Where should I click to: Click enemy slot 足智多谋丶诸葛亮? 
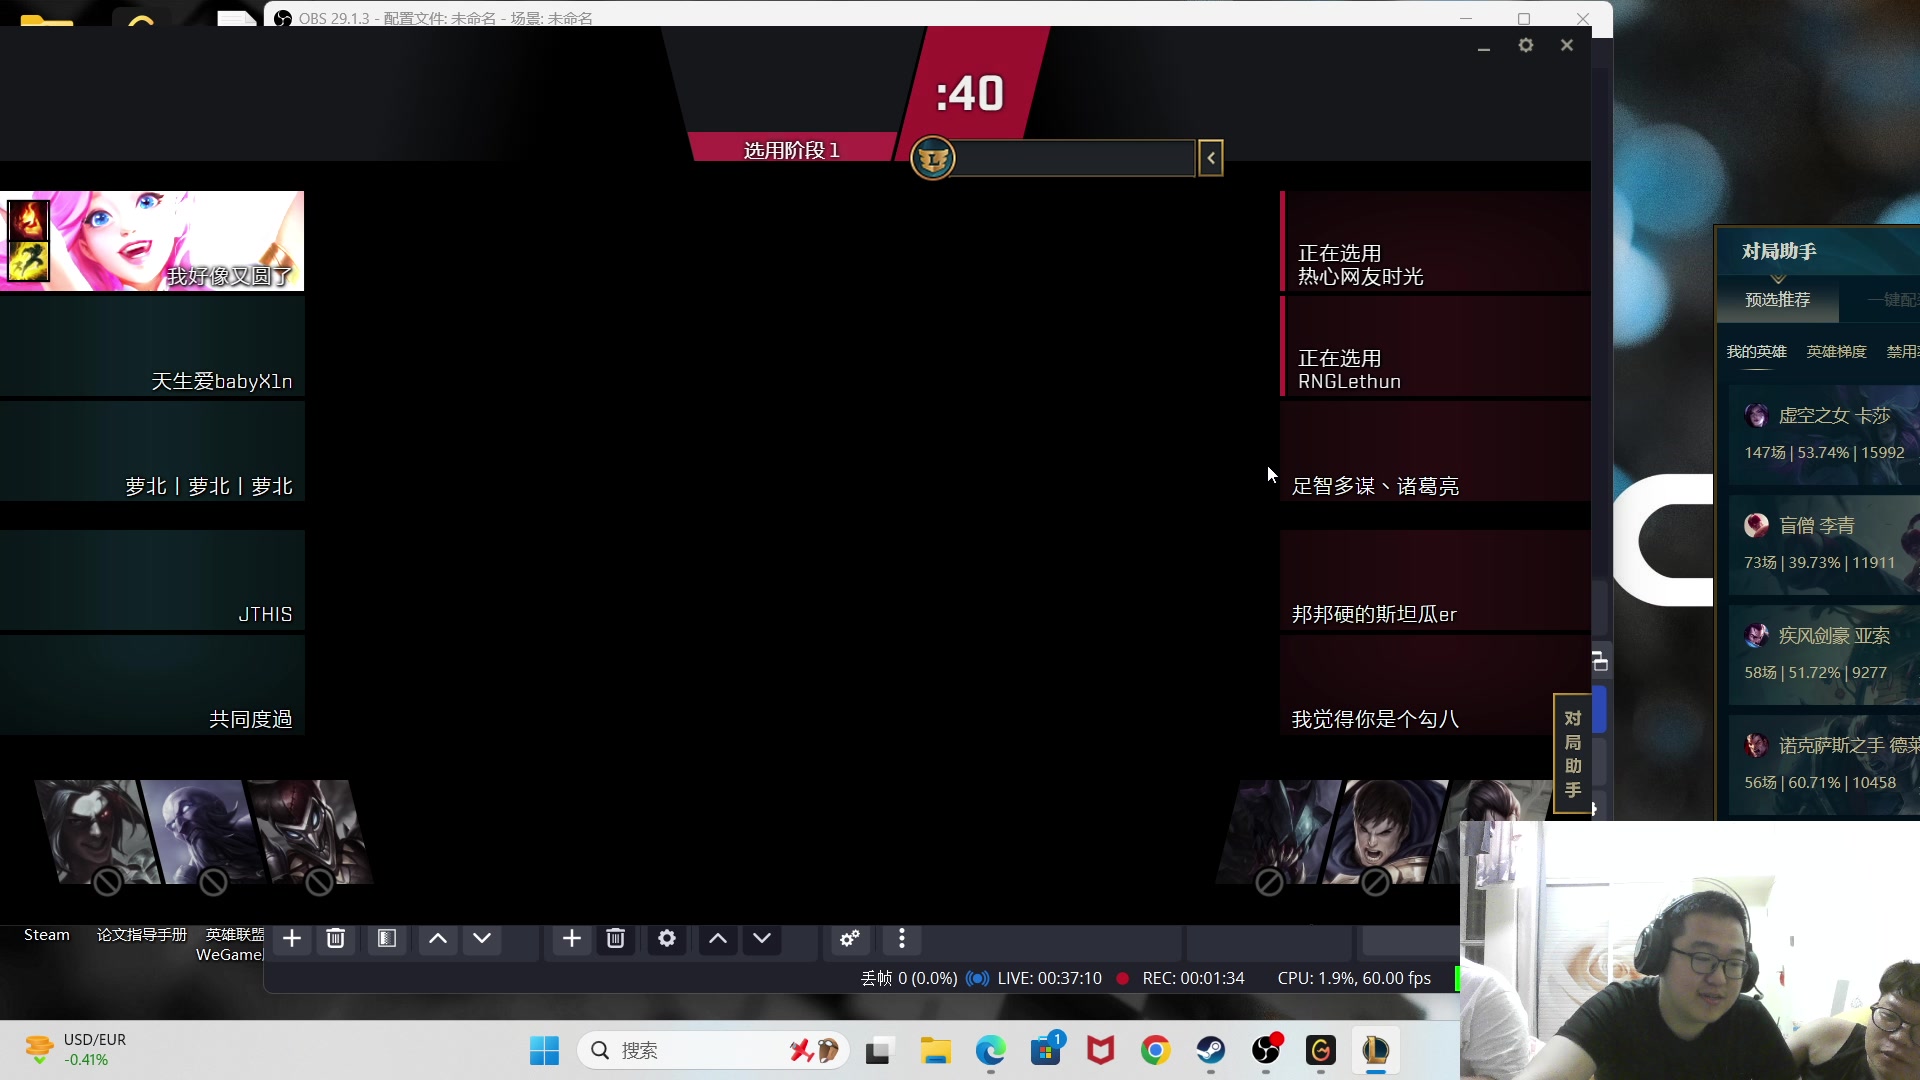click(x=1435, y=451)
